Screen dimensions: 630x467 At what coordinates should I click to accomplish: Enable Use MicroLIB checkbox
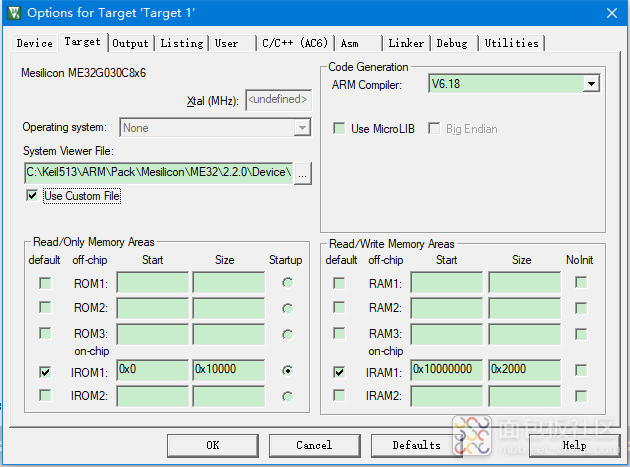point(339,129)
